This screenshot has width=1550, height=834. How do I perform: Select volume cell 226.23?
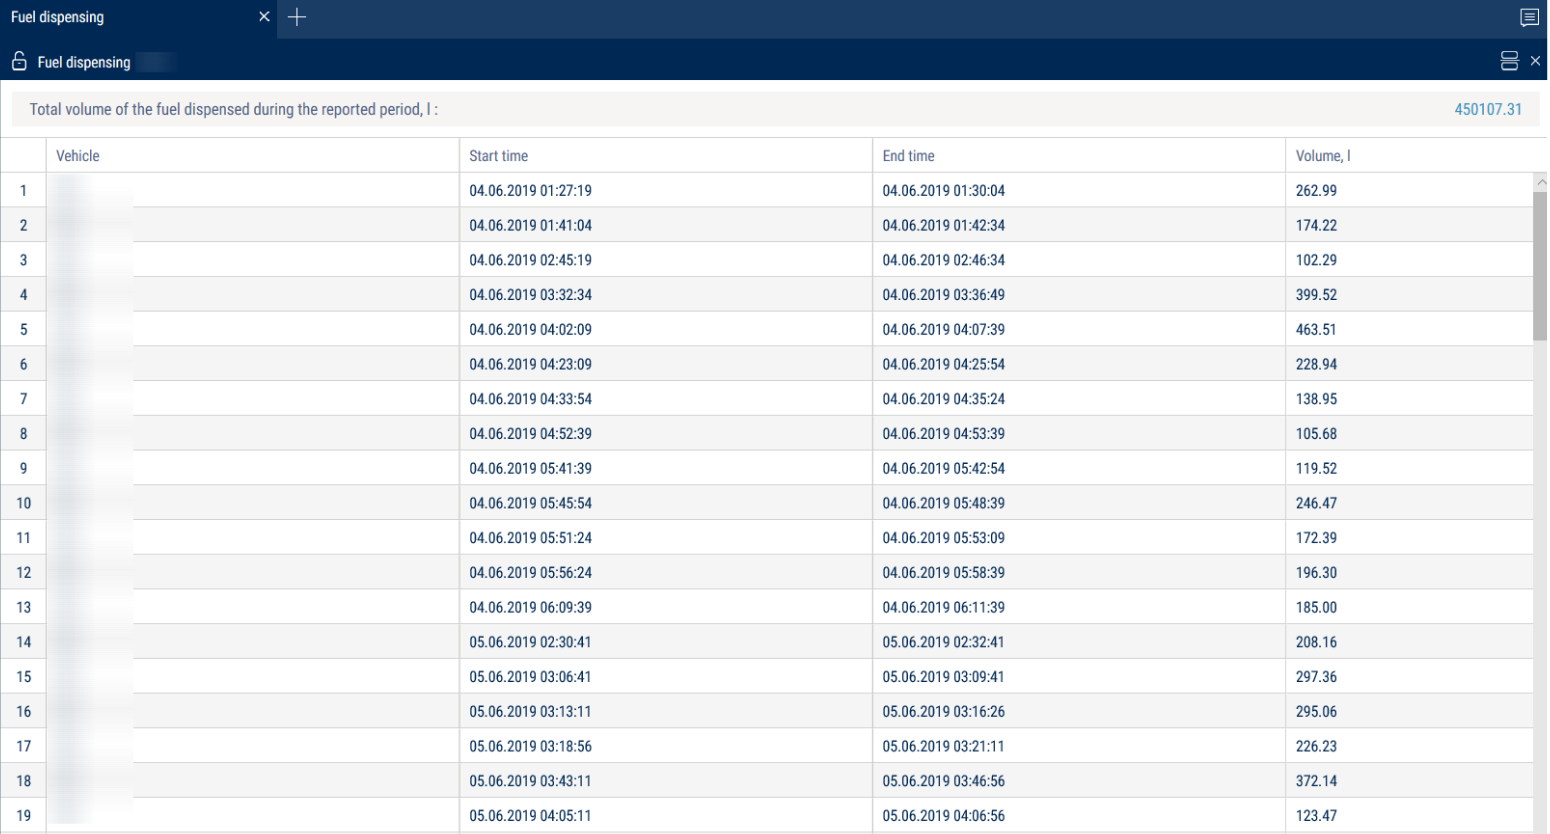tap(1316, 746)
